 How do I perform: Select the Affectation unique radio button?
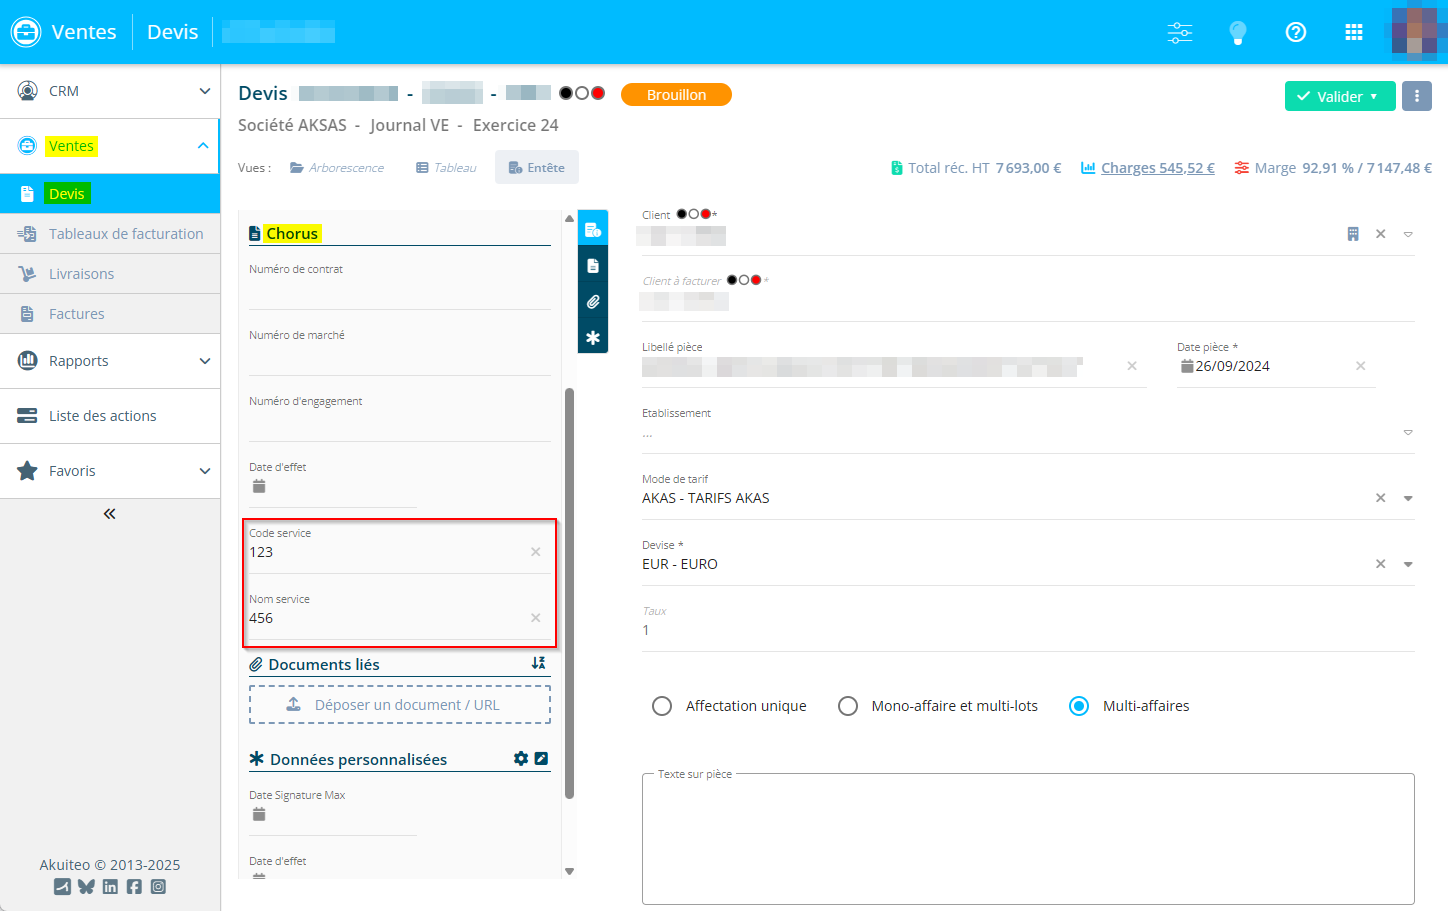click(662, 706)
